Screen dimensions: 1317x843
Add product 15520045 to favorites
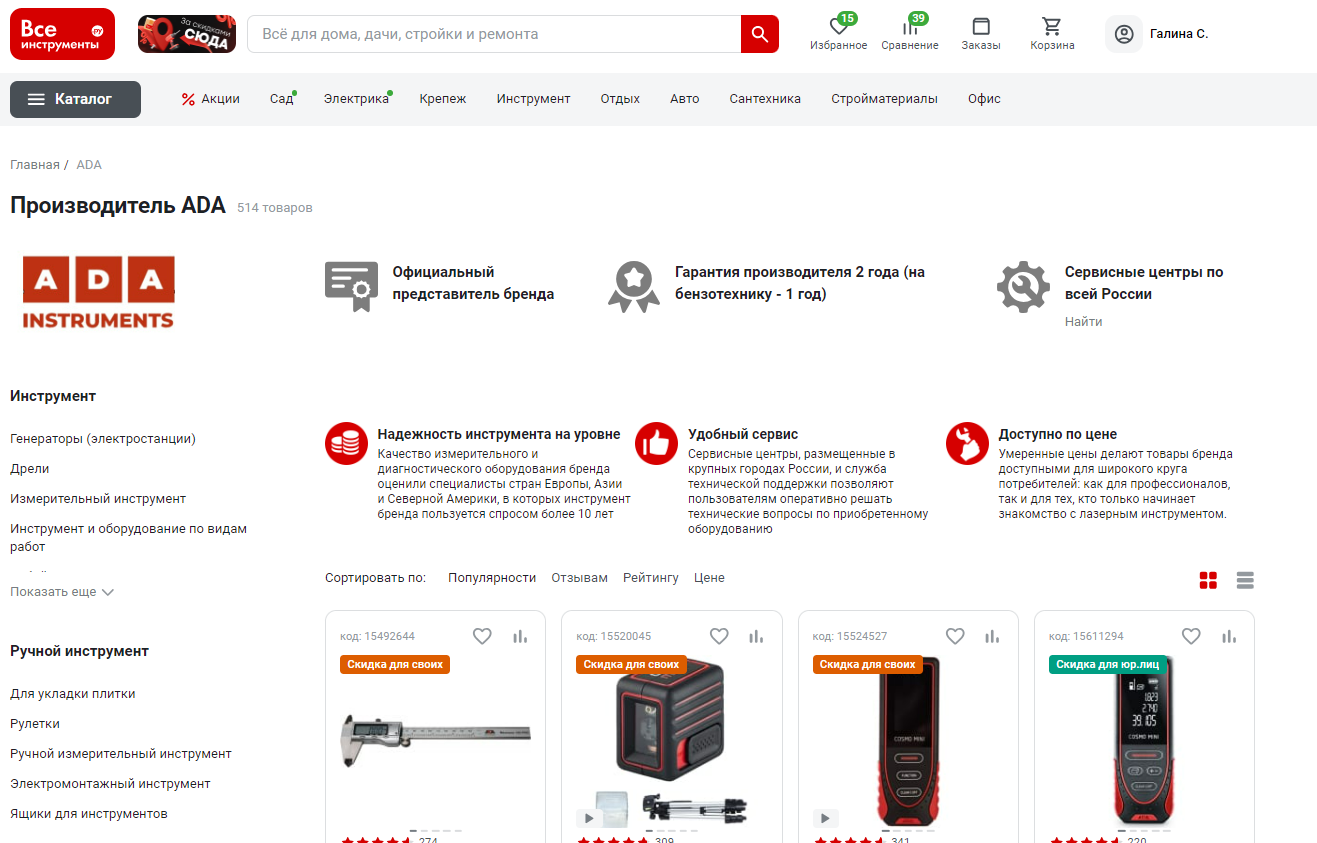719,636
